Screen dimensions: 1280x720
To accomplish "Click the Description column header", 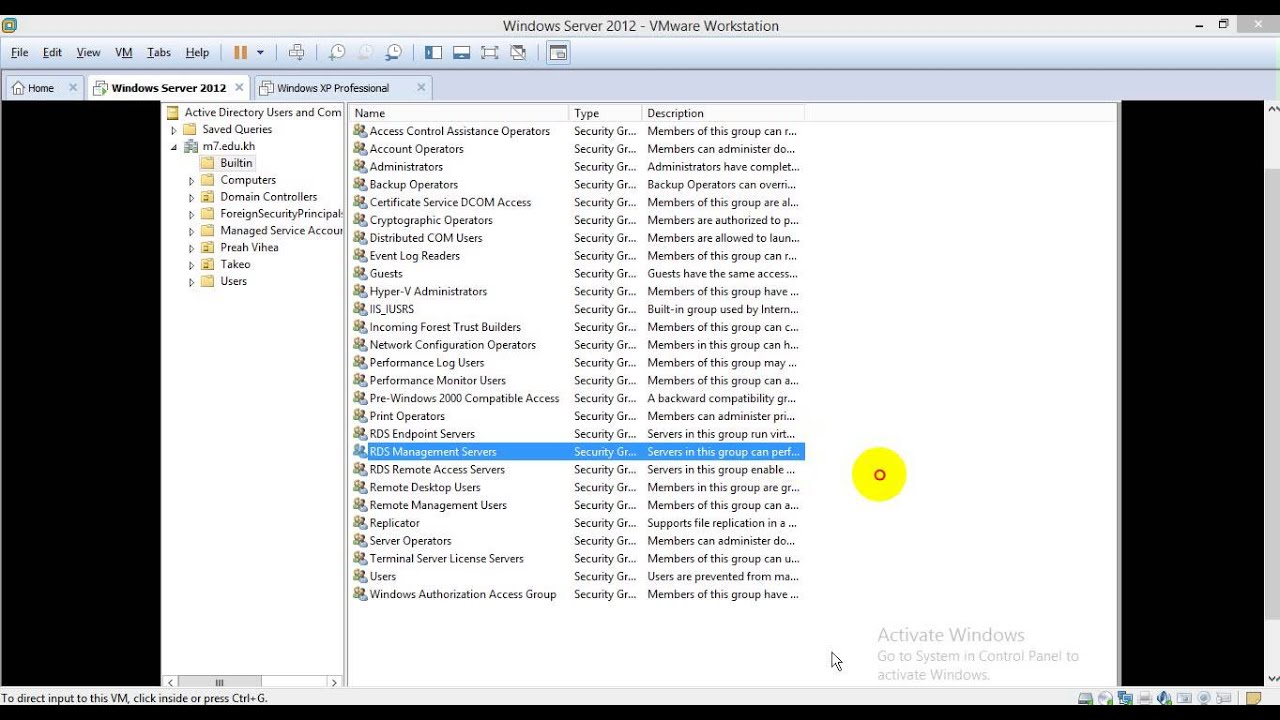I will tap(722, 113).
